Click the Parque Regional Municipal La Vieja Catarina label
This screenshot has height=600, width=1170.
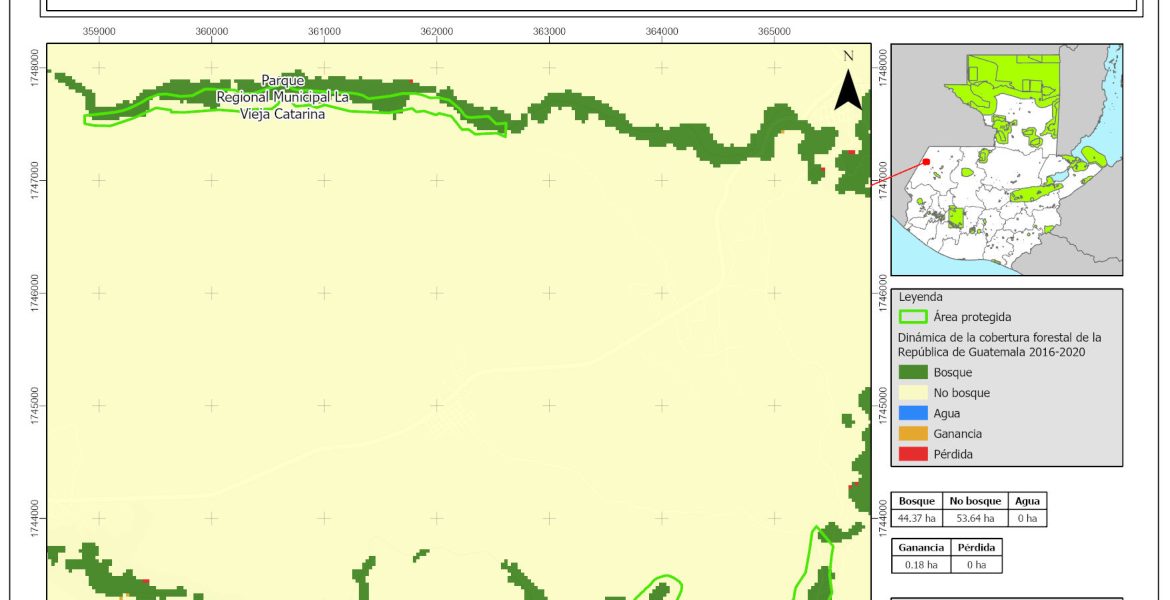[x=283, y=97]
